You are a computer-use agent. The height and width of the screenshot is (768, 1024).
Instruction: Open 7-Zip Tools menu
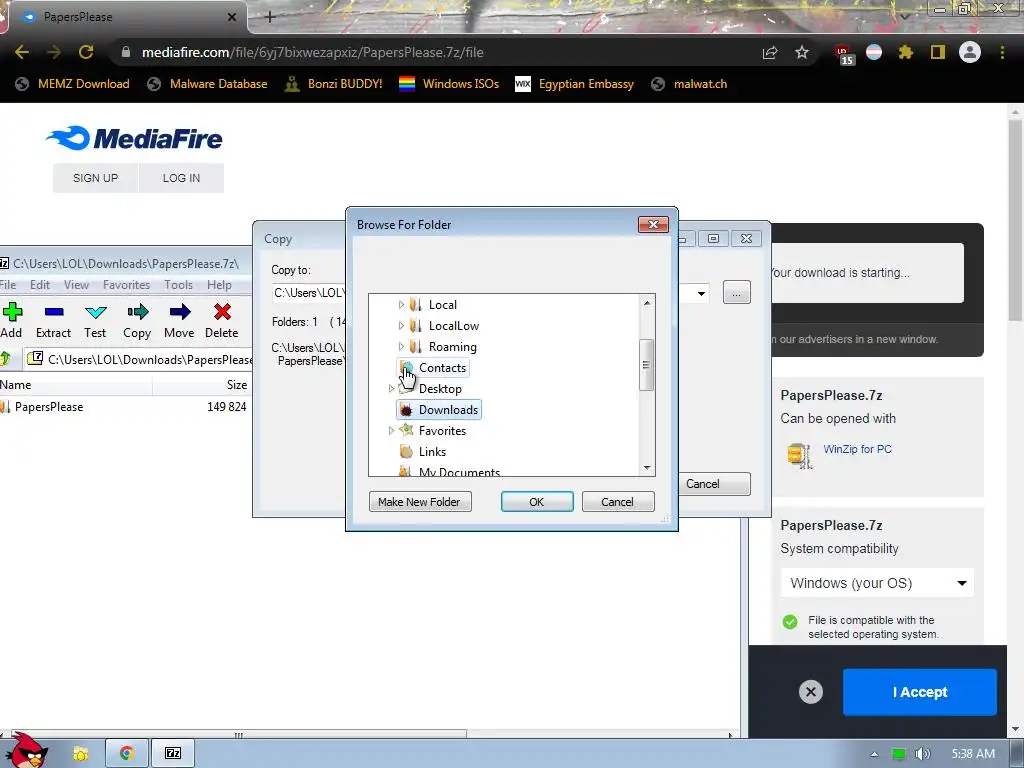pyautogui.click(x=178, y=285)
